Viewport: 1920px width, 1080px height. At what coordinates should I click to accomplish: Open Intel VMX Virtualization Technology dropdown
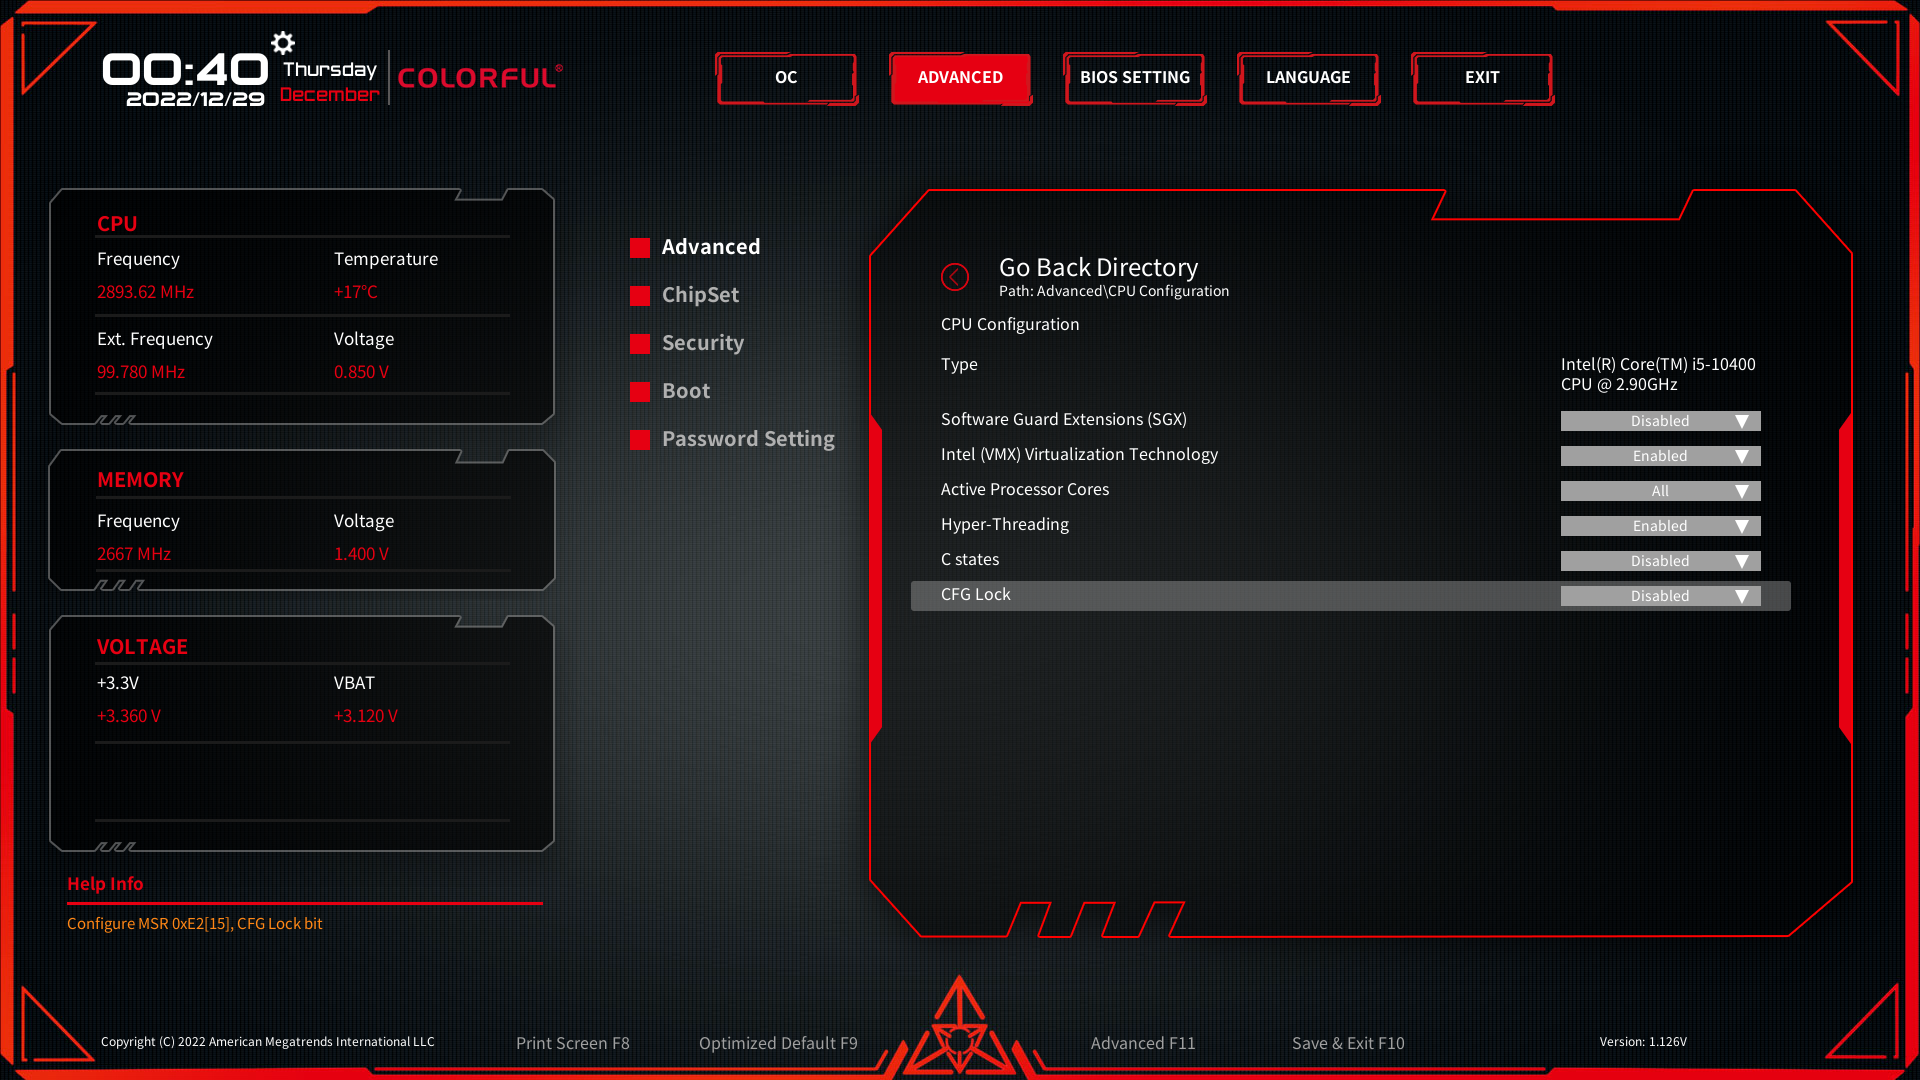coord(1660,456)
